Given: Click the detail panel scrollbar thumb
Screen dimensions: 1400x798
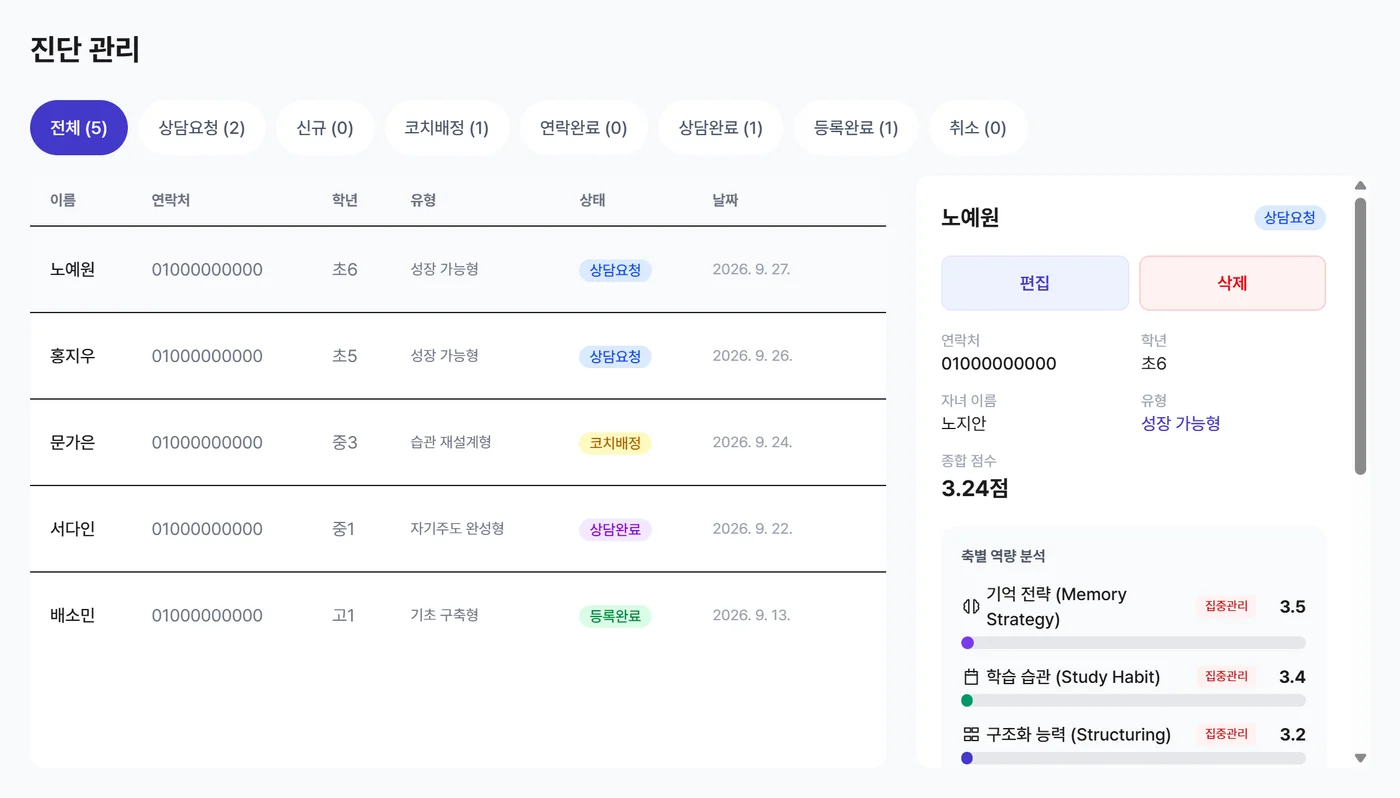Looking at the screenshot, I should [x=1360, y=336].
